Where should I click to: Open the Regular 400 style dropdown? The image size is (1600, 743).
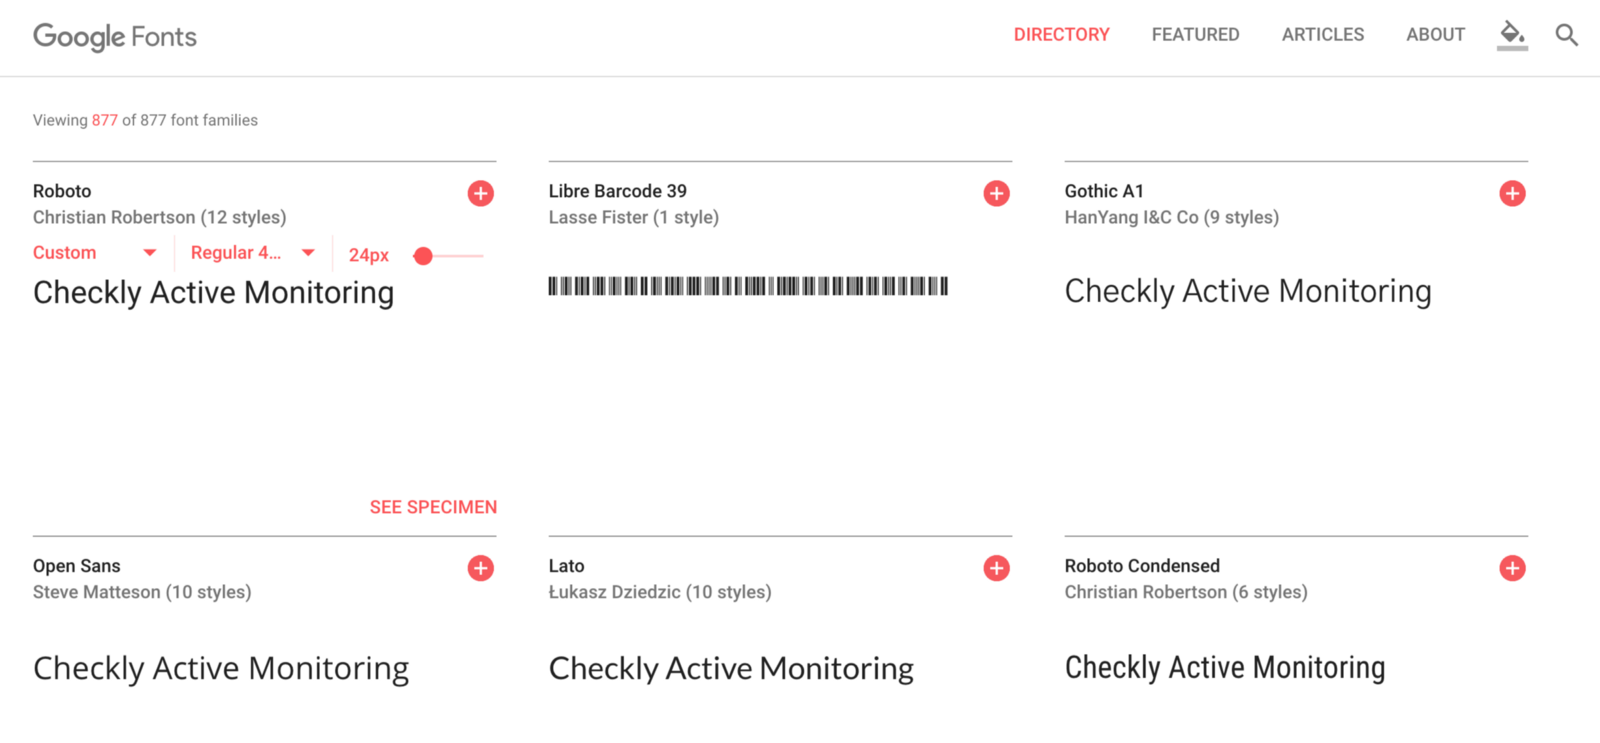pos(253,253)
